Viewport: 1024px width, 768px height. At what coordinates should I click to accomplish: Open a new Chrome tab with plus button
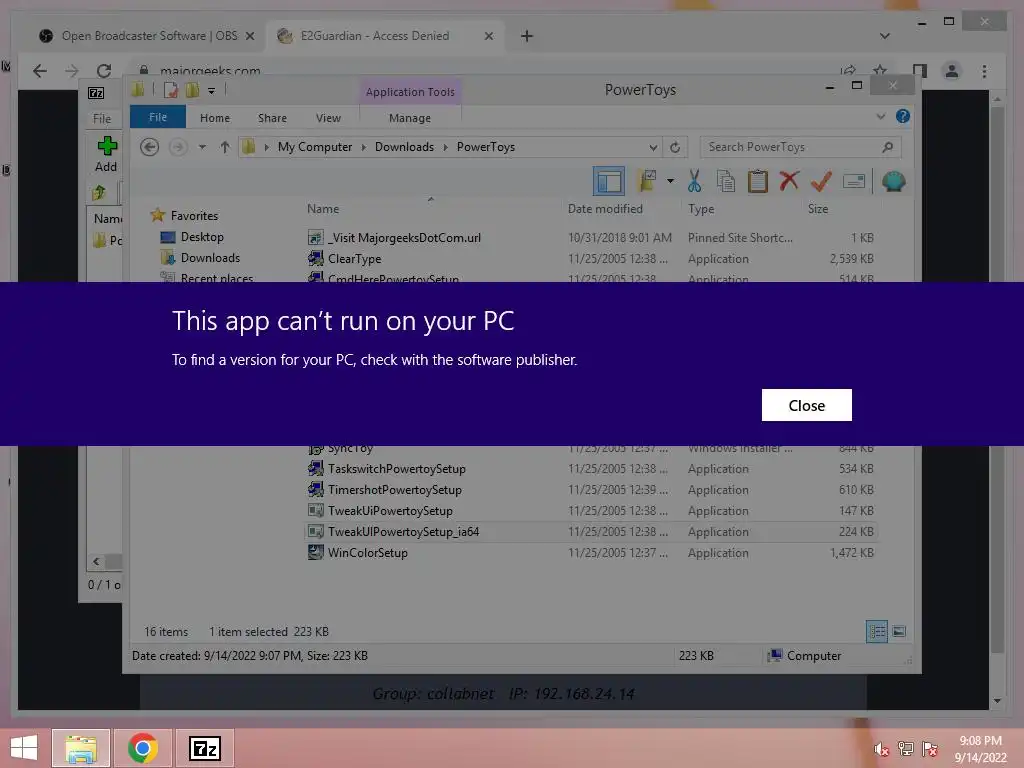click(x=526, y=37)
